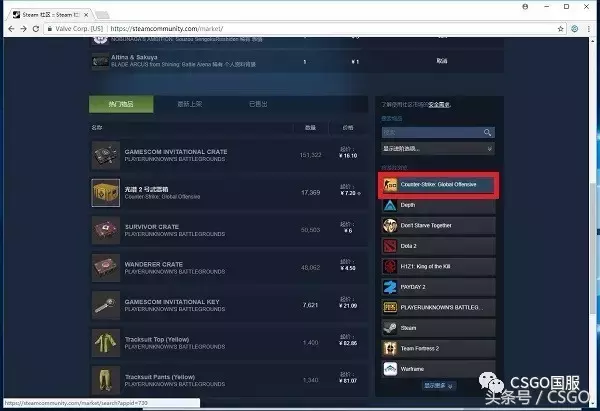Open SURVIVOR CRATE listing title
This screenshot has width=600, height=411.
(152, 227)
